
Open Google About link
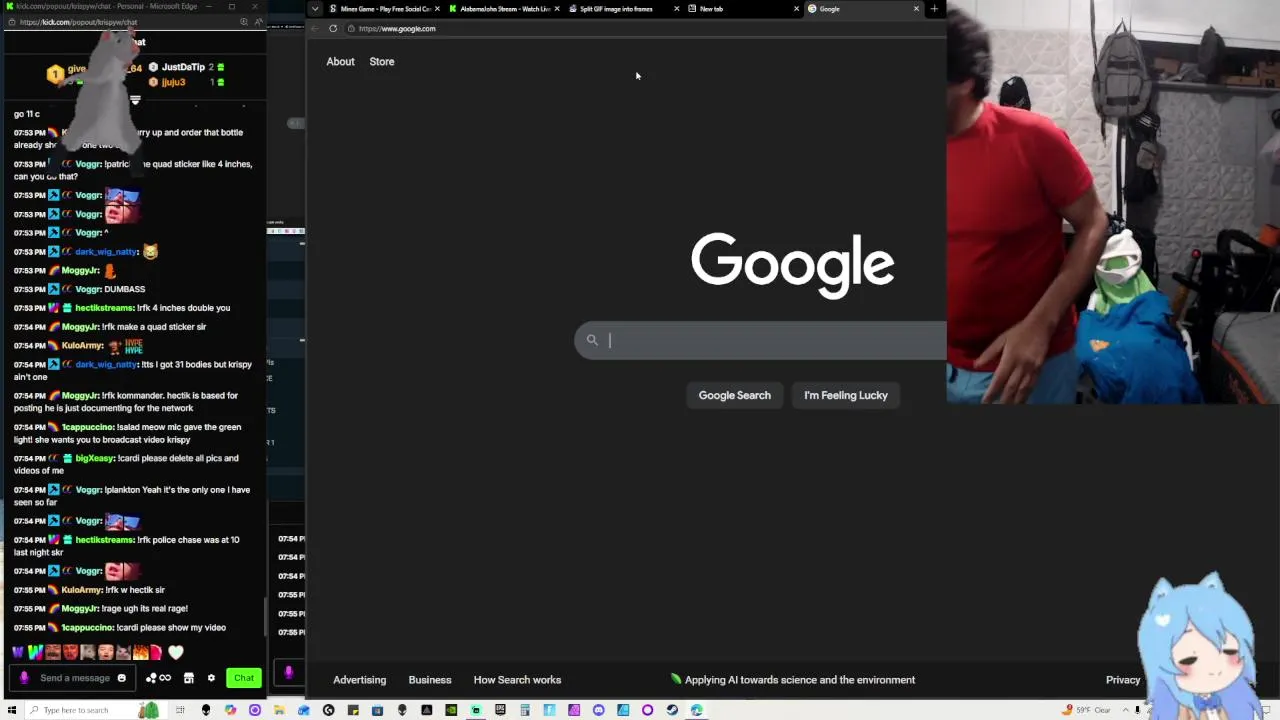(x=340, y=61)
